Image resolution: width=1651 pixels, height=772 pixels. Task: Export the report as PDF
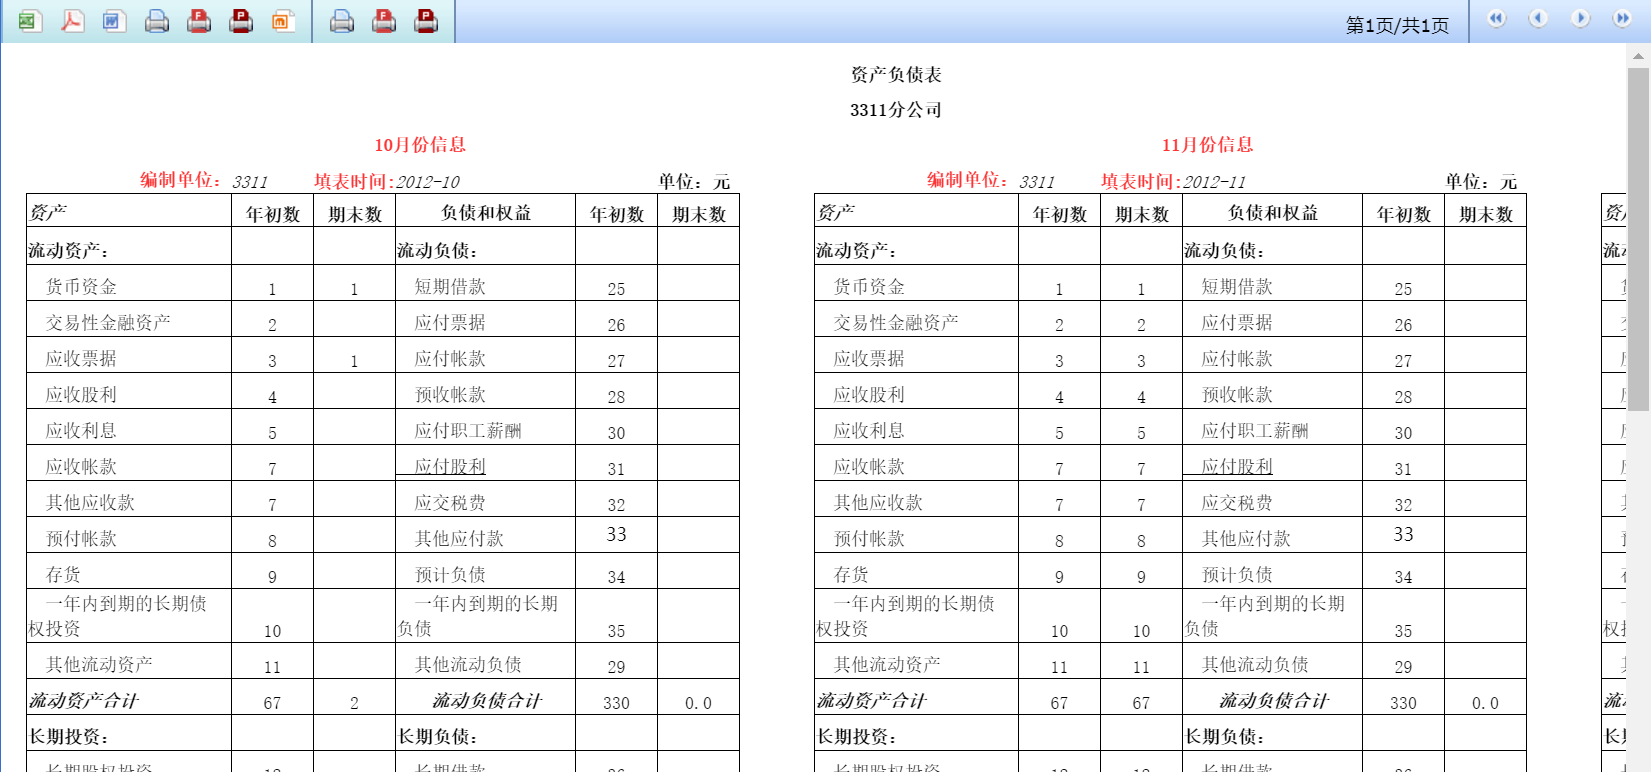pos(72,20)
